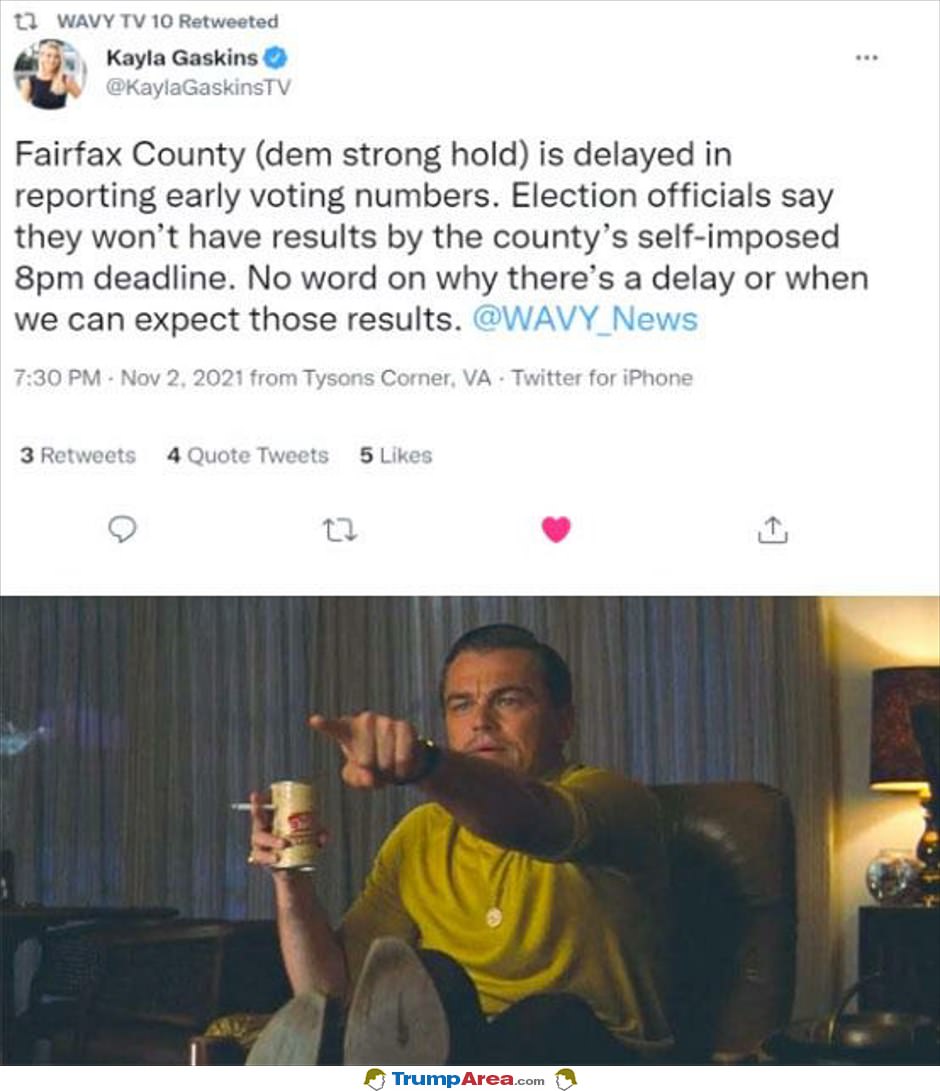940x1091 pixels.
Task: Unlike the tweet via pink heart
Action: (x=556, y=529)
